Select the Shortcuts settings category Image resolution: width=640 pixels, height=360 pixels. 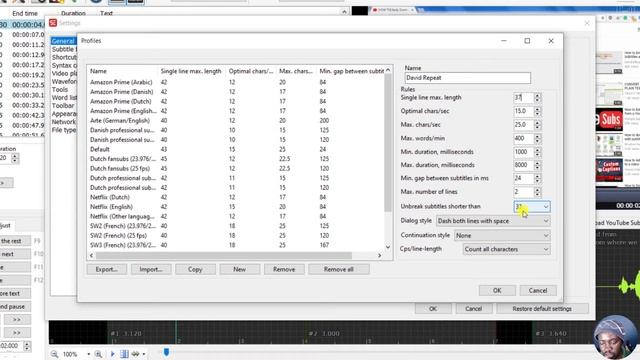point(64,57)
